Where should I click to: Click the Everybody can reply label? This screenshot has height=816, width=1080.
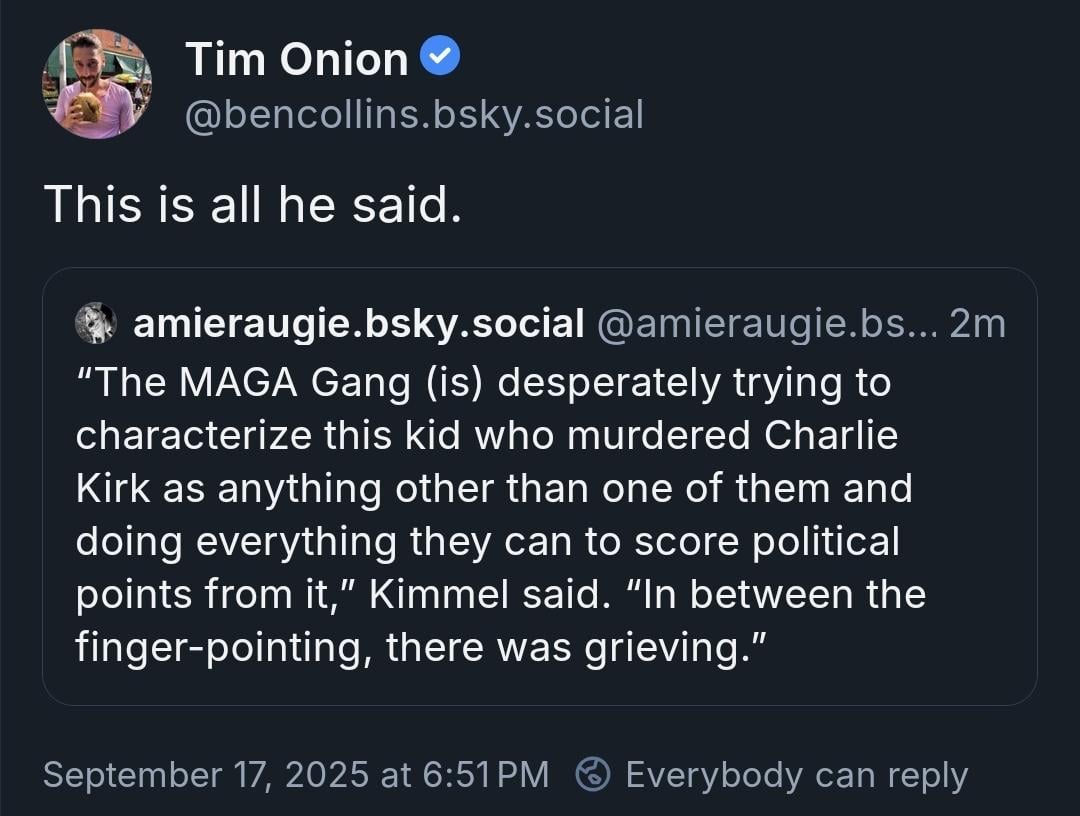(x=797, y=775)
